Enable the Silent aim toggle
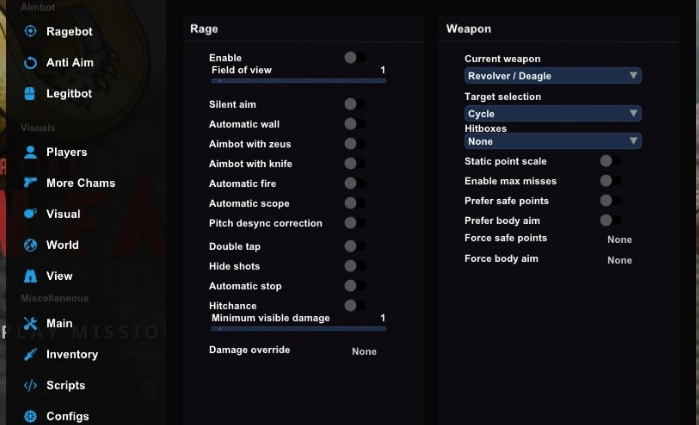The image size is (699, 425). (x=354, y=104)
